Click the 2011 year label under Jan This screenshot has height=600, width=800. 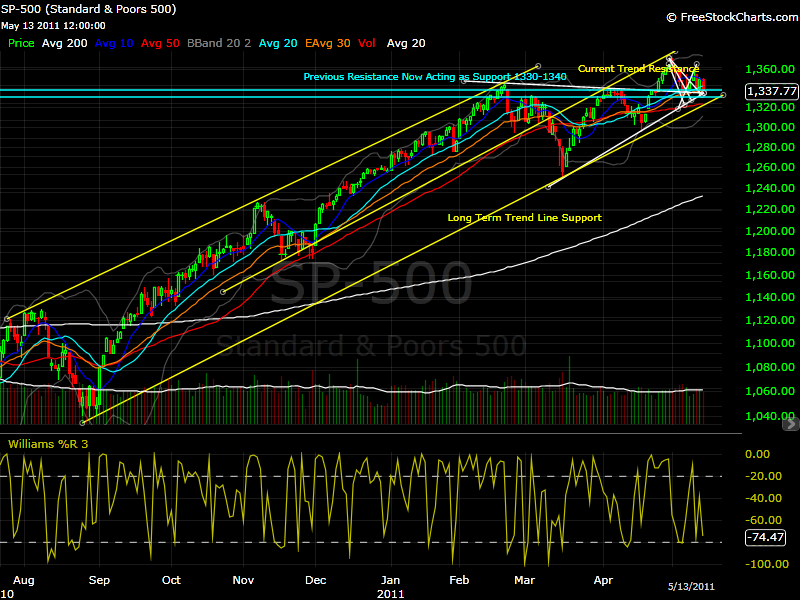tap(390, 594)
